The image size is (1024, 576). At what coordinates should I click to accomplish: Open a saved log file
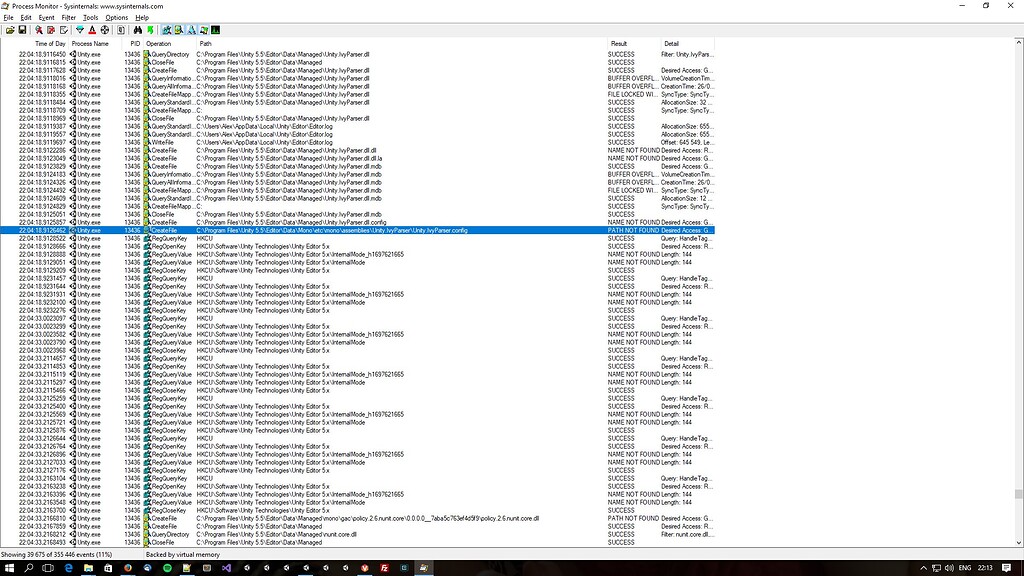8,28
